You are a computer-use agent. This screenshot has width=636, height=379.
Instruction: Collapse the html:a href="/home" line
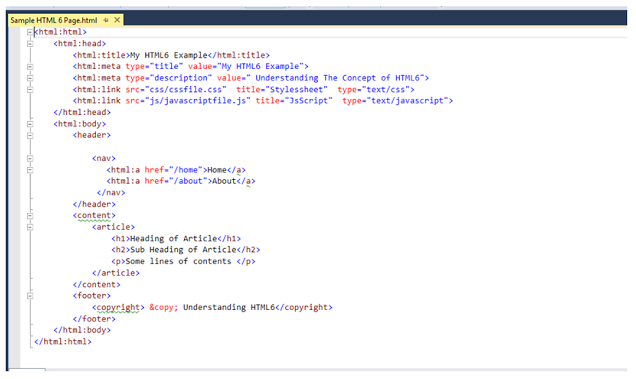click(x=30, y=170)
